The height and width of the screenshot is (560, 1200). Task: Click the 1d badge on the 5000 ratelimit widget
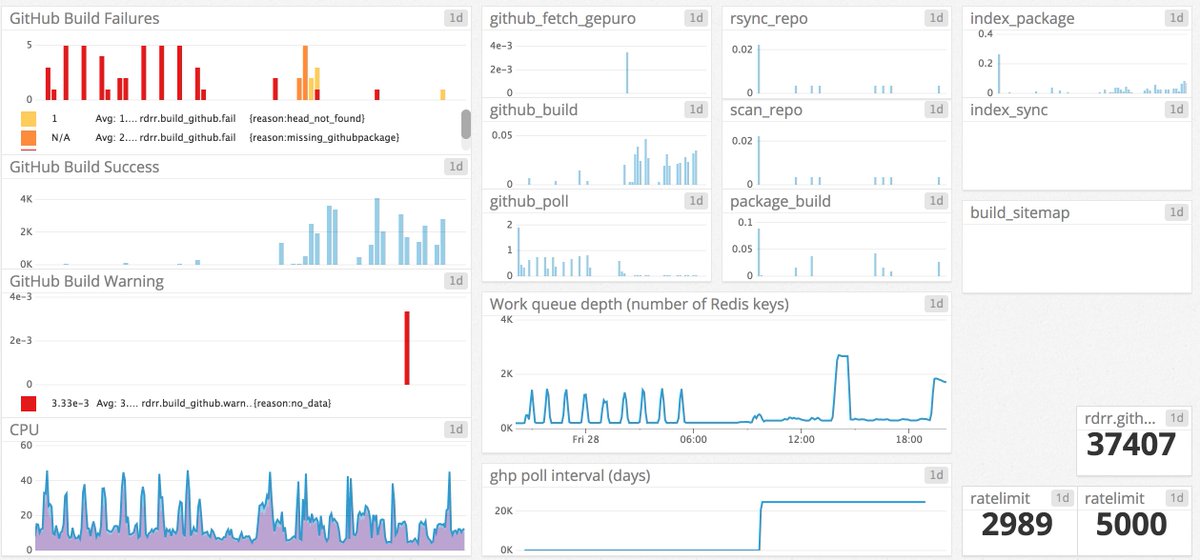click(x=1176, y=498)
